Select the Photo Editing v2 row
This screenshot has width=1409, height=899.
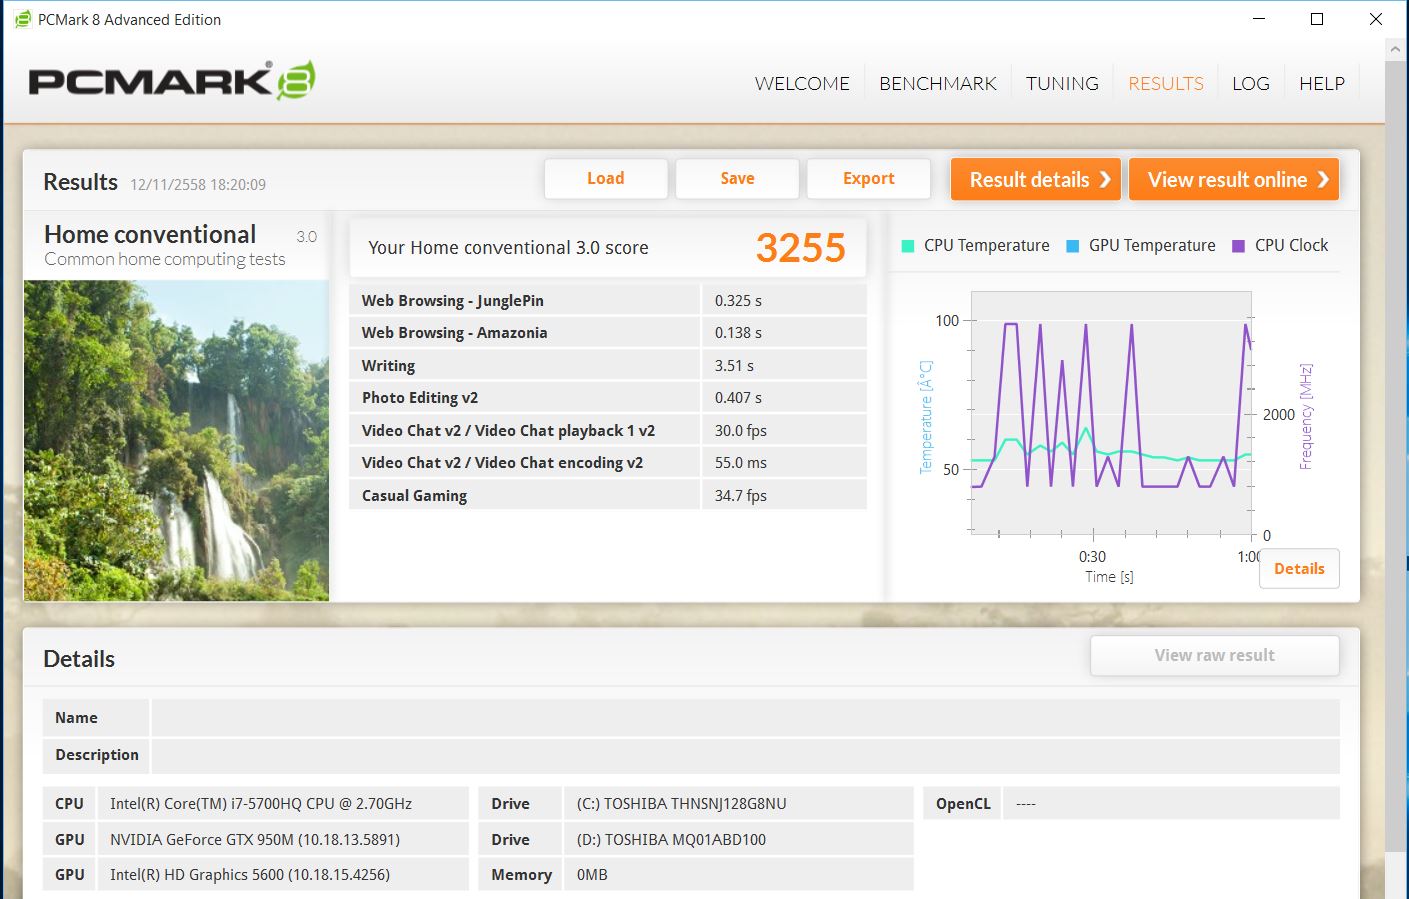coord(608,398)
